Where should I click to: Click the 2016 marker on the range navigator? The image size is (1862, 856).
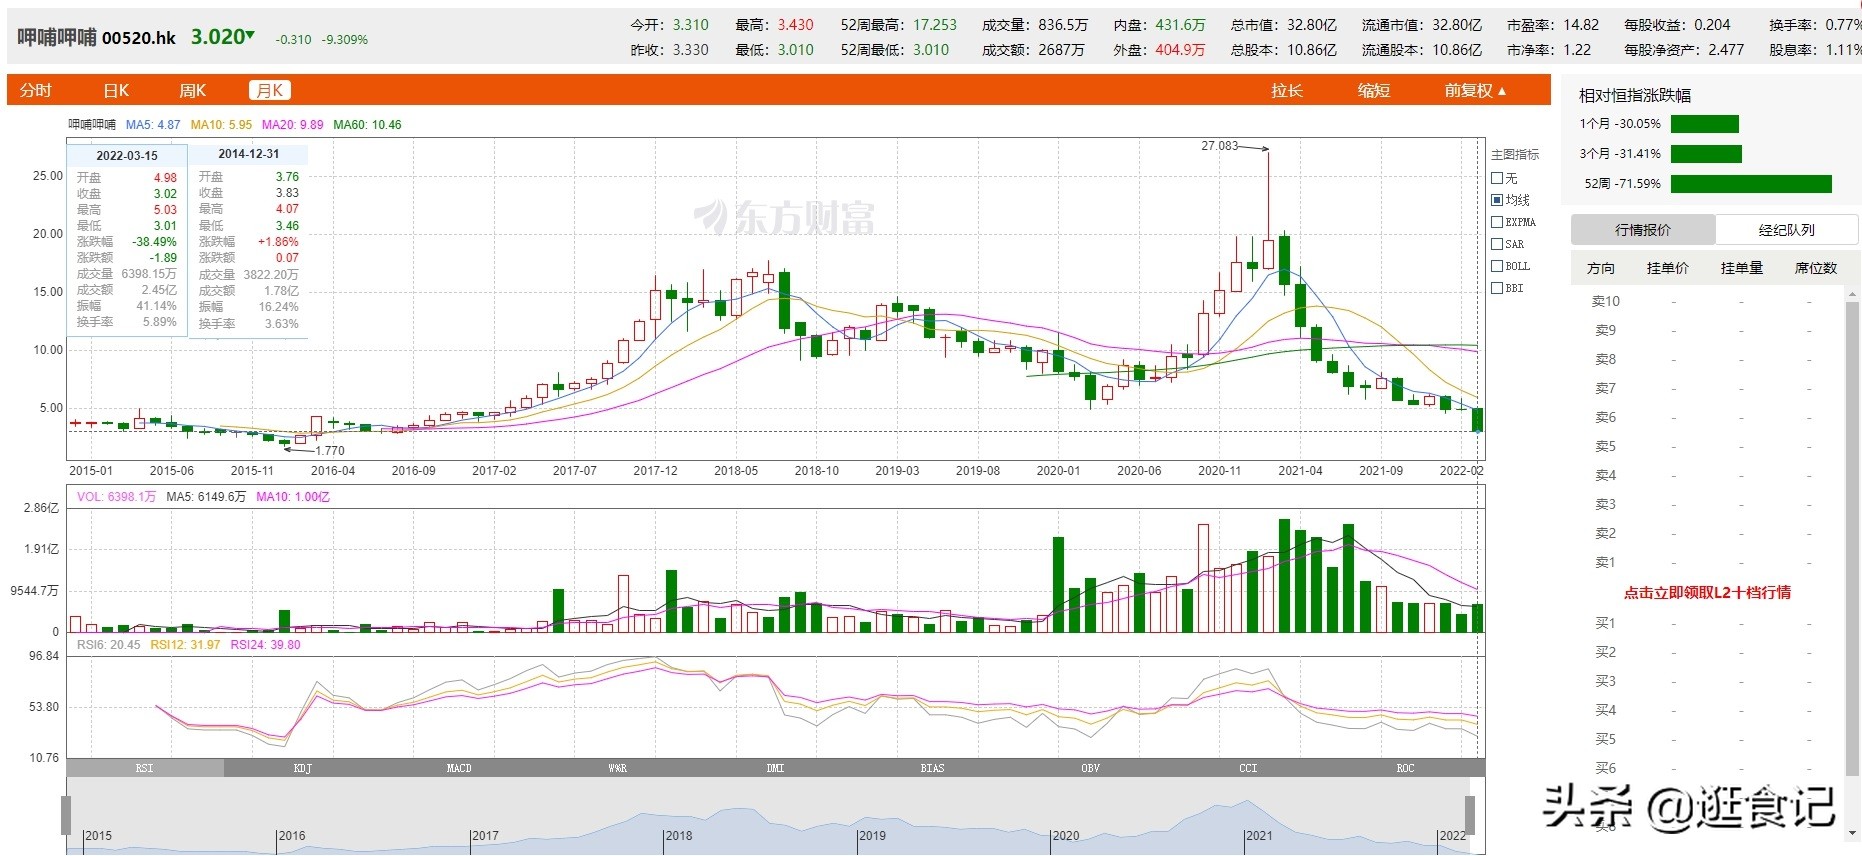tap(291, 836)
